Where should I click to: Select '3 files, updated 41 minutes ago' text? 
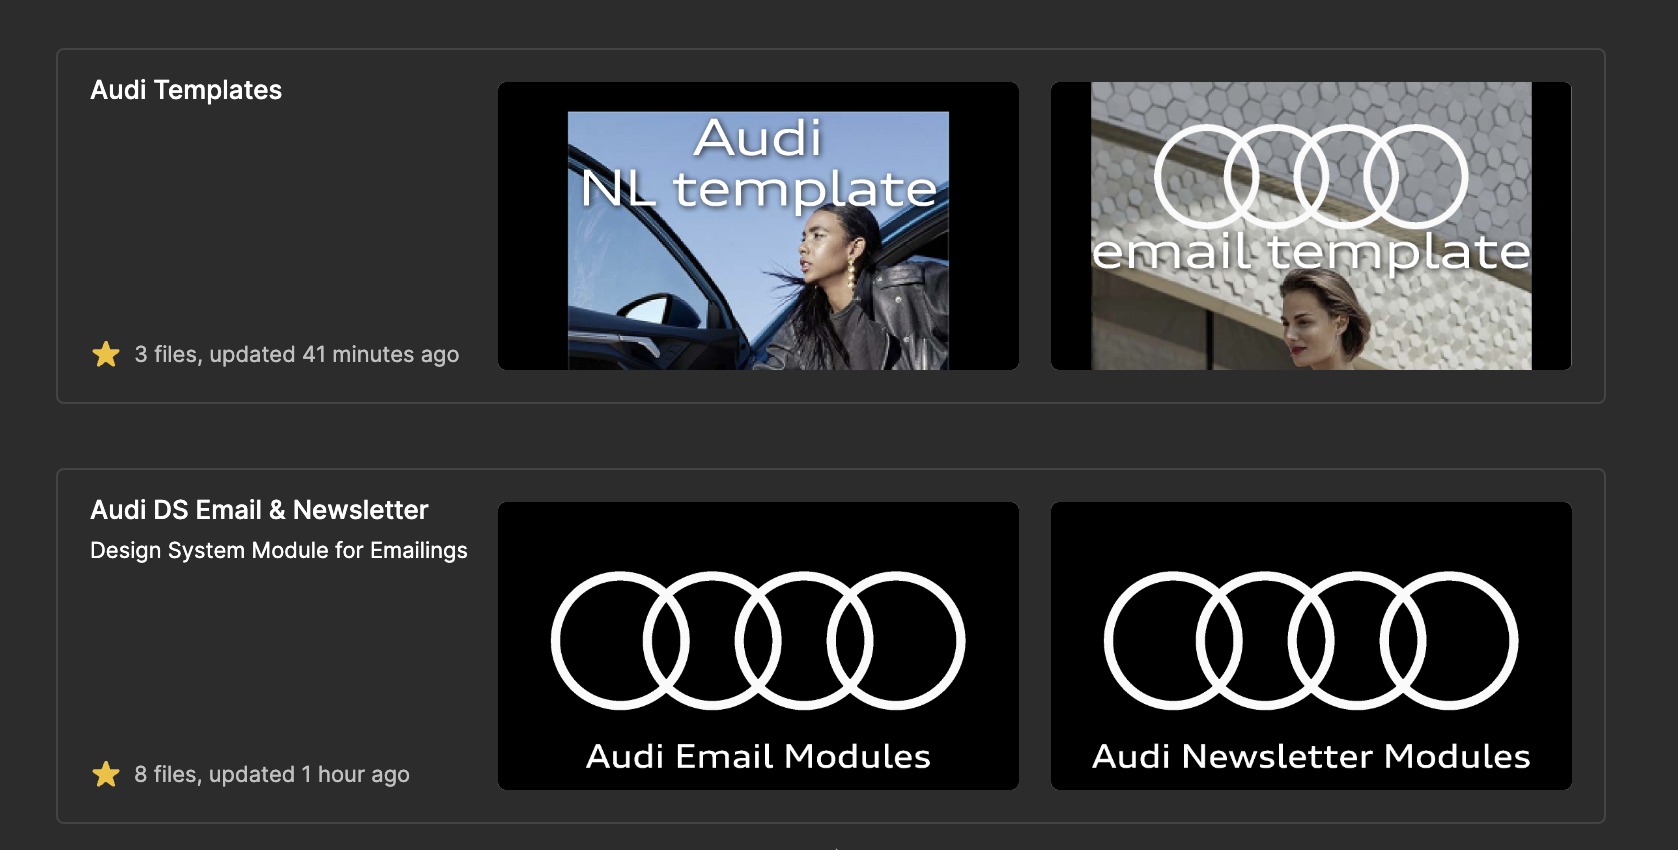[297, 354]
